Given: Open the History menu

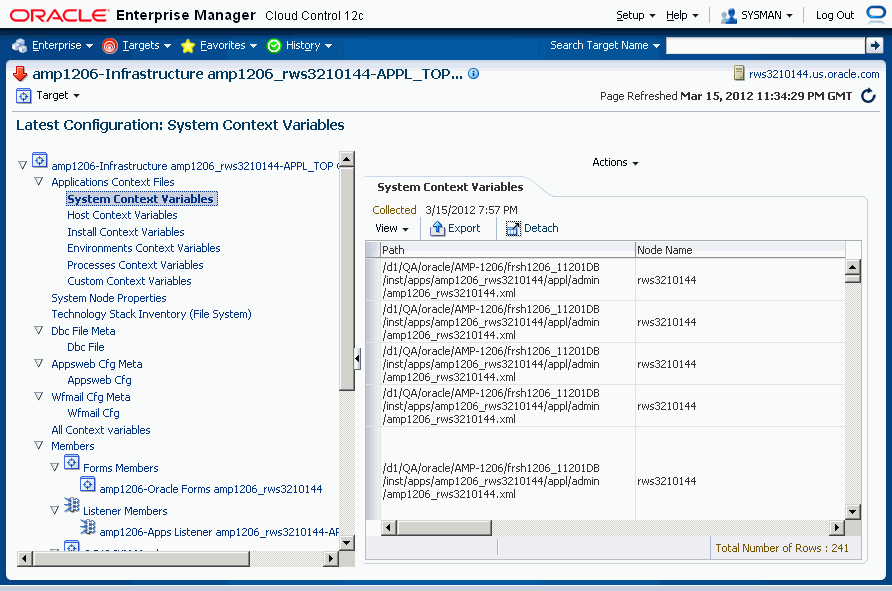Looking at the screenshot, I should point(309,46).
